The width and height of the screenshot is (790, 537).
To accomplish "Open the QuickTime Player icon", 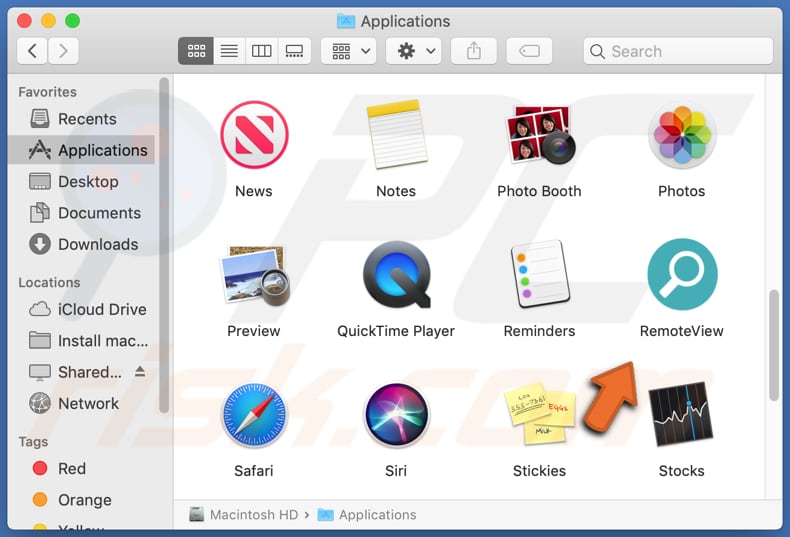I will (396, 274).
